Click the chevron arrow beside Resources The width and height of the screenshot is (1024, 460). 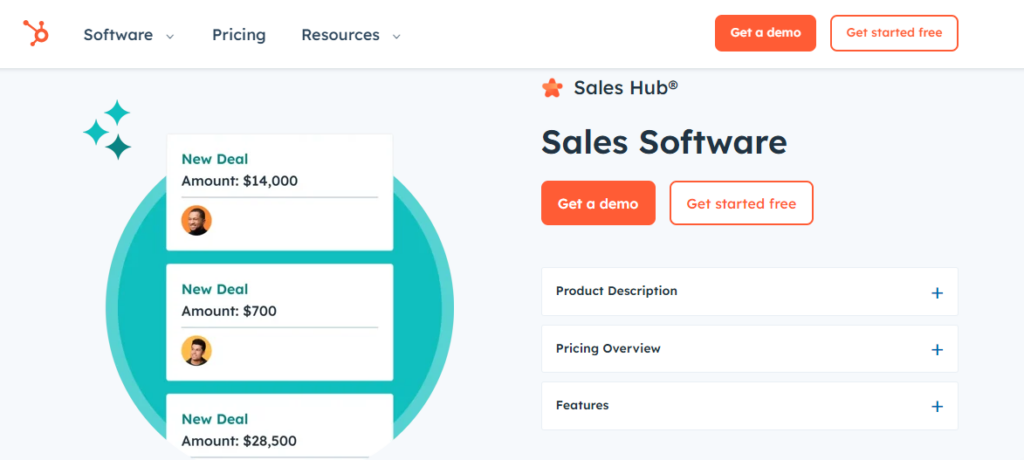click(x=396, y=36)
